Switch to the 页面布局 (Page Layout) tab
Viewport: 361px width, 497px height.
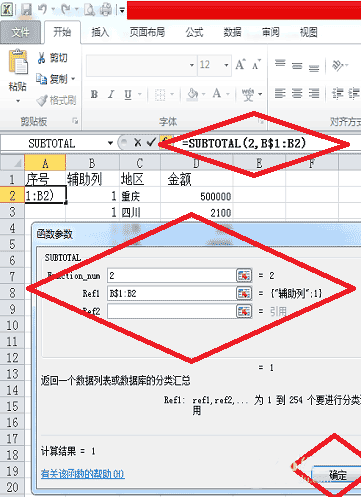point(147,32)
